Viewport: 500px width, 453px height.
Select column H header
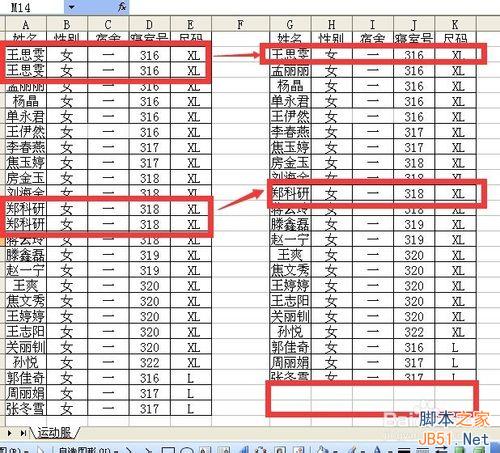tap(332, 25)
